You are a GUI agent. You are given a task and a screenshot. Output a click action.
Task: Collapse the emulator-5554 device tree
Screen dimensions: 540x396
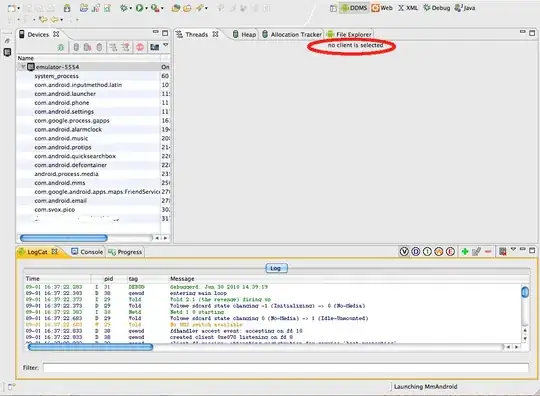23,67
